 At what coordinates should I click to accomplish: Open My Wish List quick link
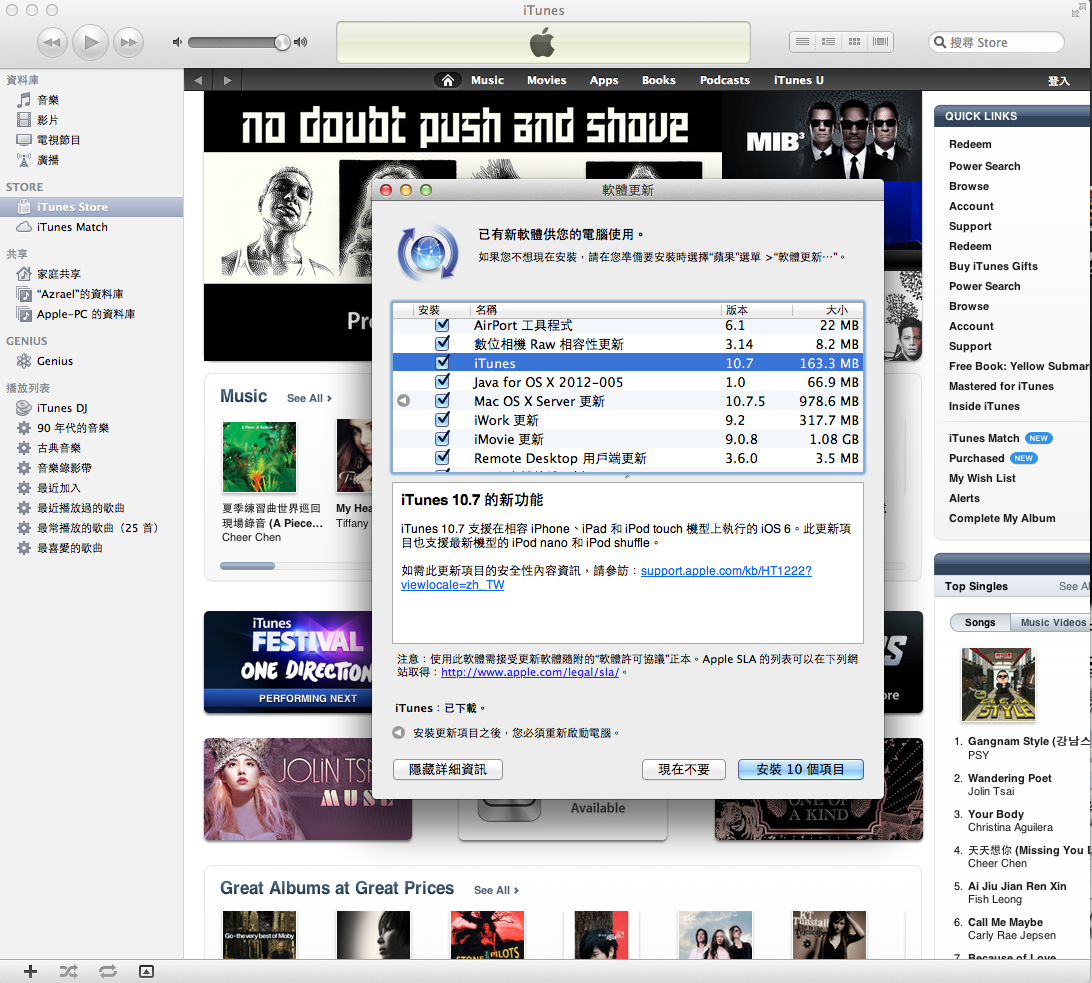pyautogui.click(x=982, y=478)
